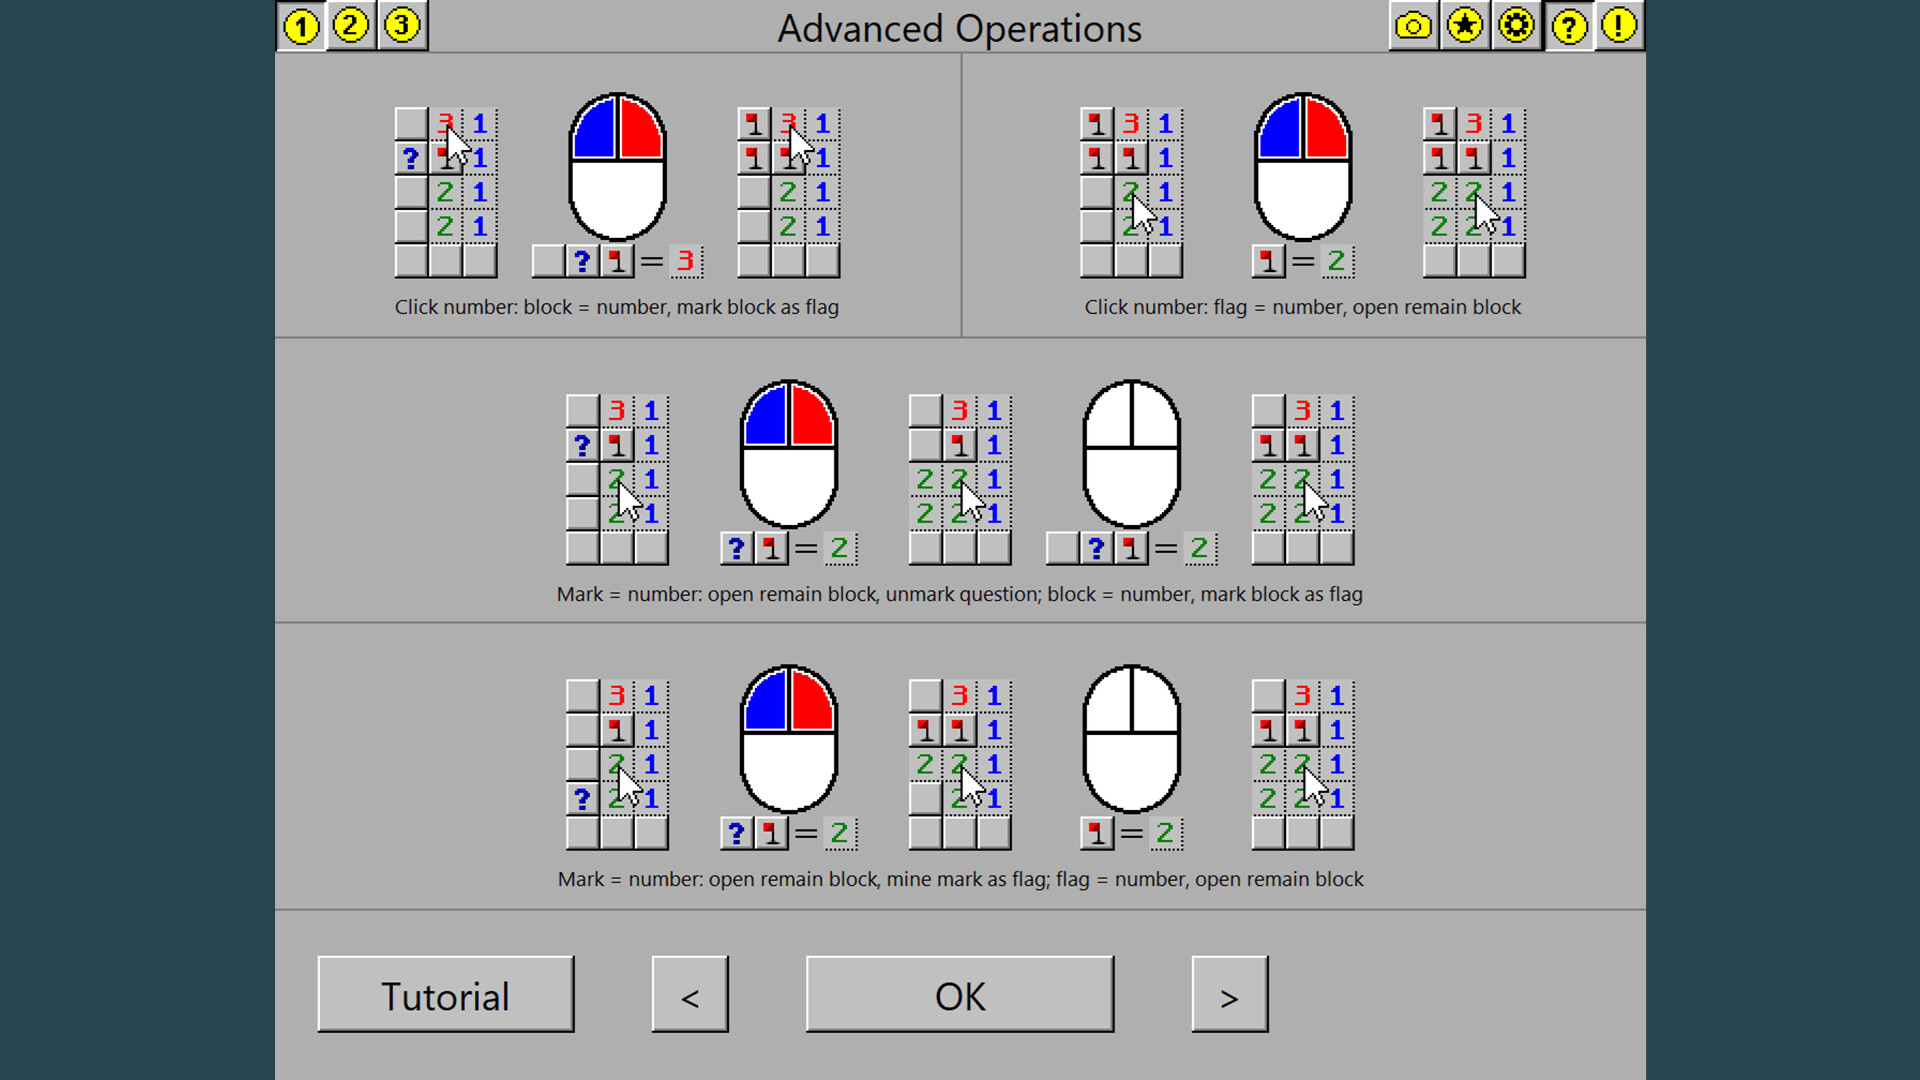1920x1080 pixels.
Task: Select the circled number 2 level icon
Action: [x=351, y=27]
